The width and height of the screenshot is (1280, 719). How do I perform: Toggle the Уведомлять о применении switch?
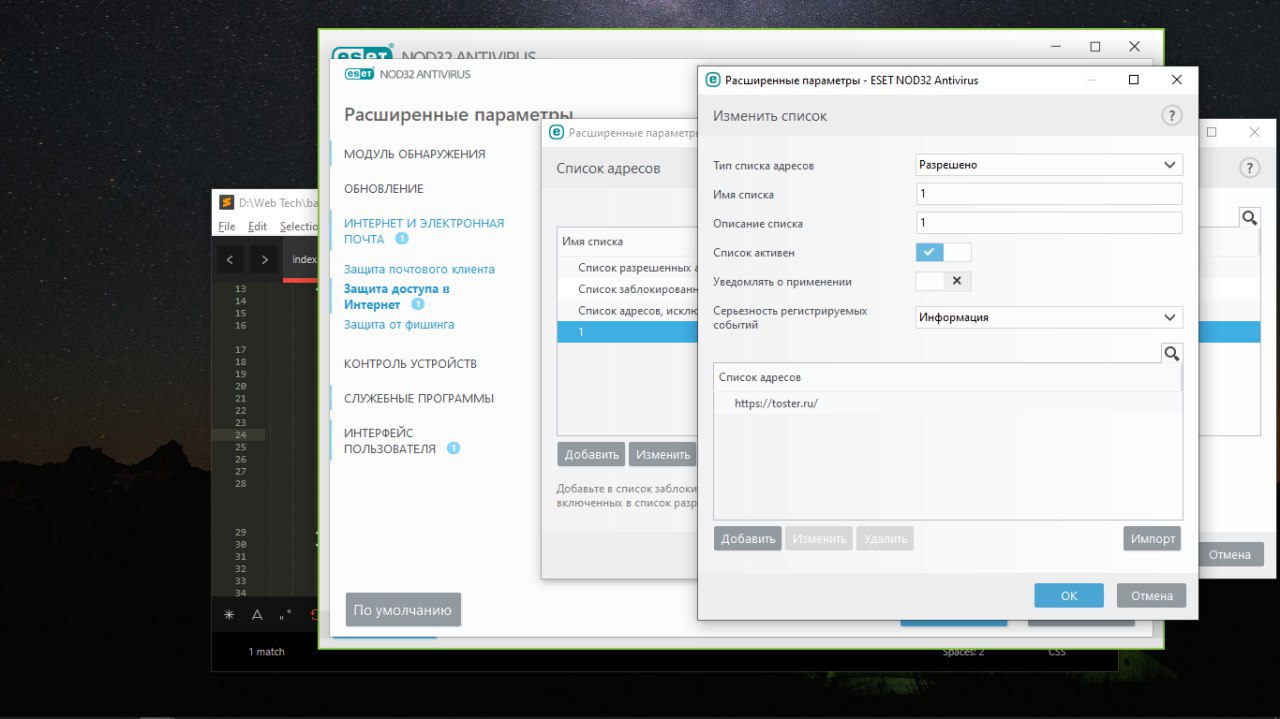943,281
